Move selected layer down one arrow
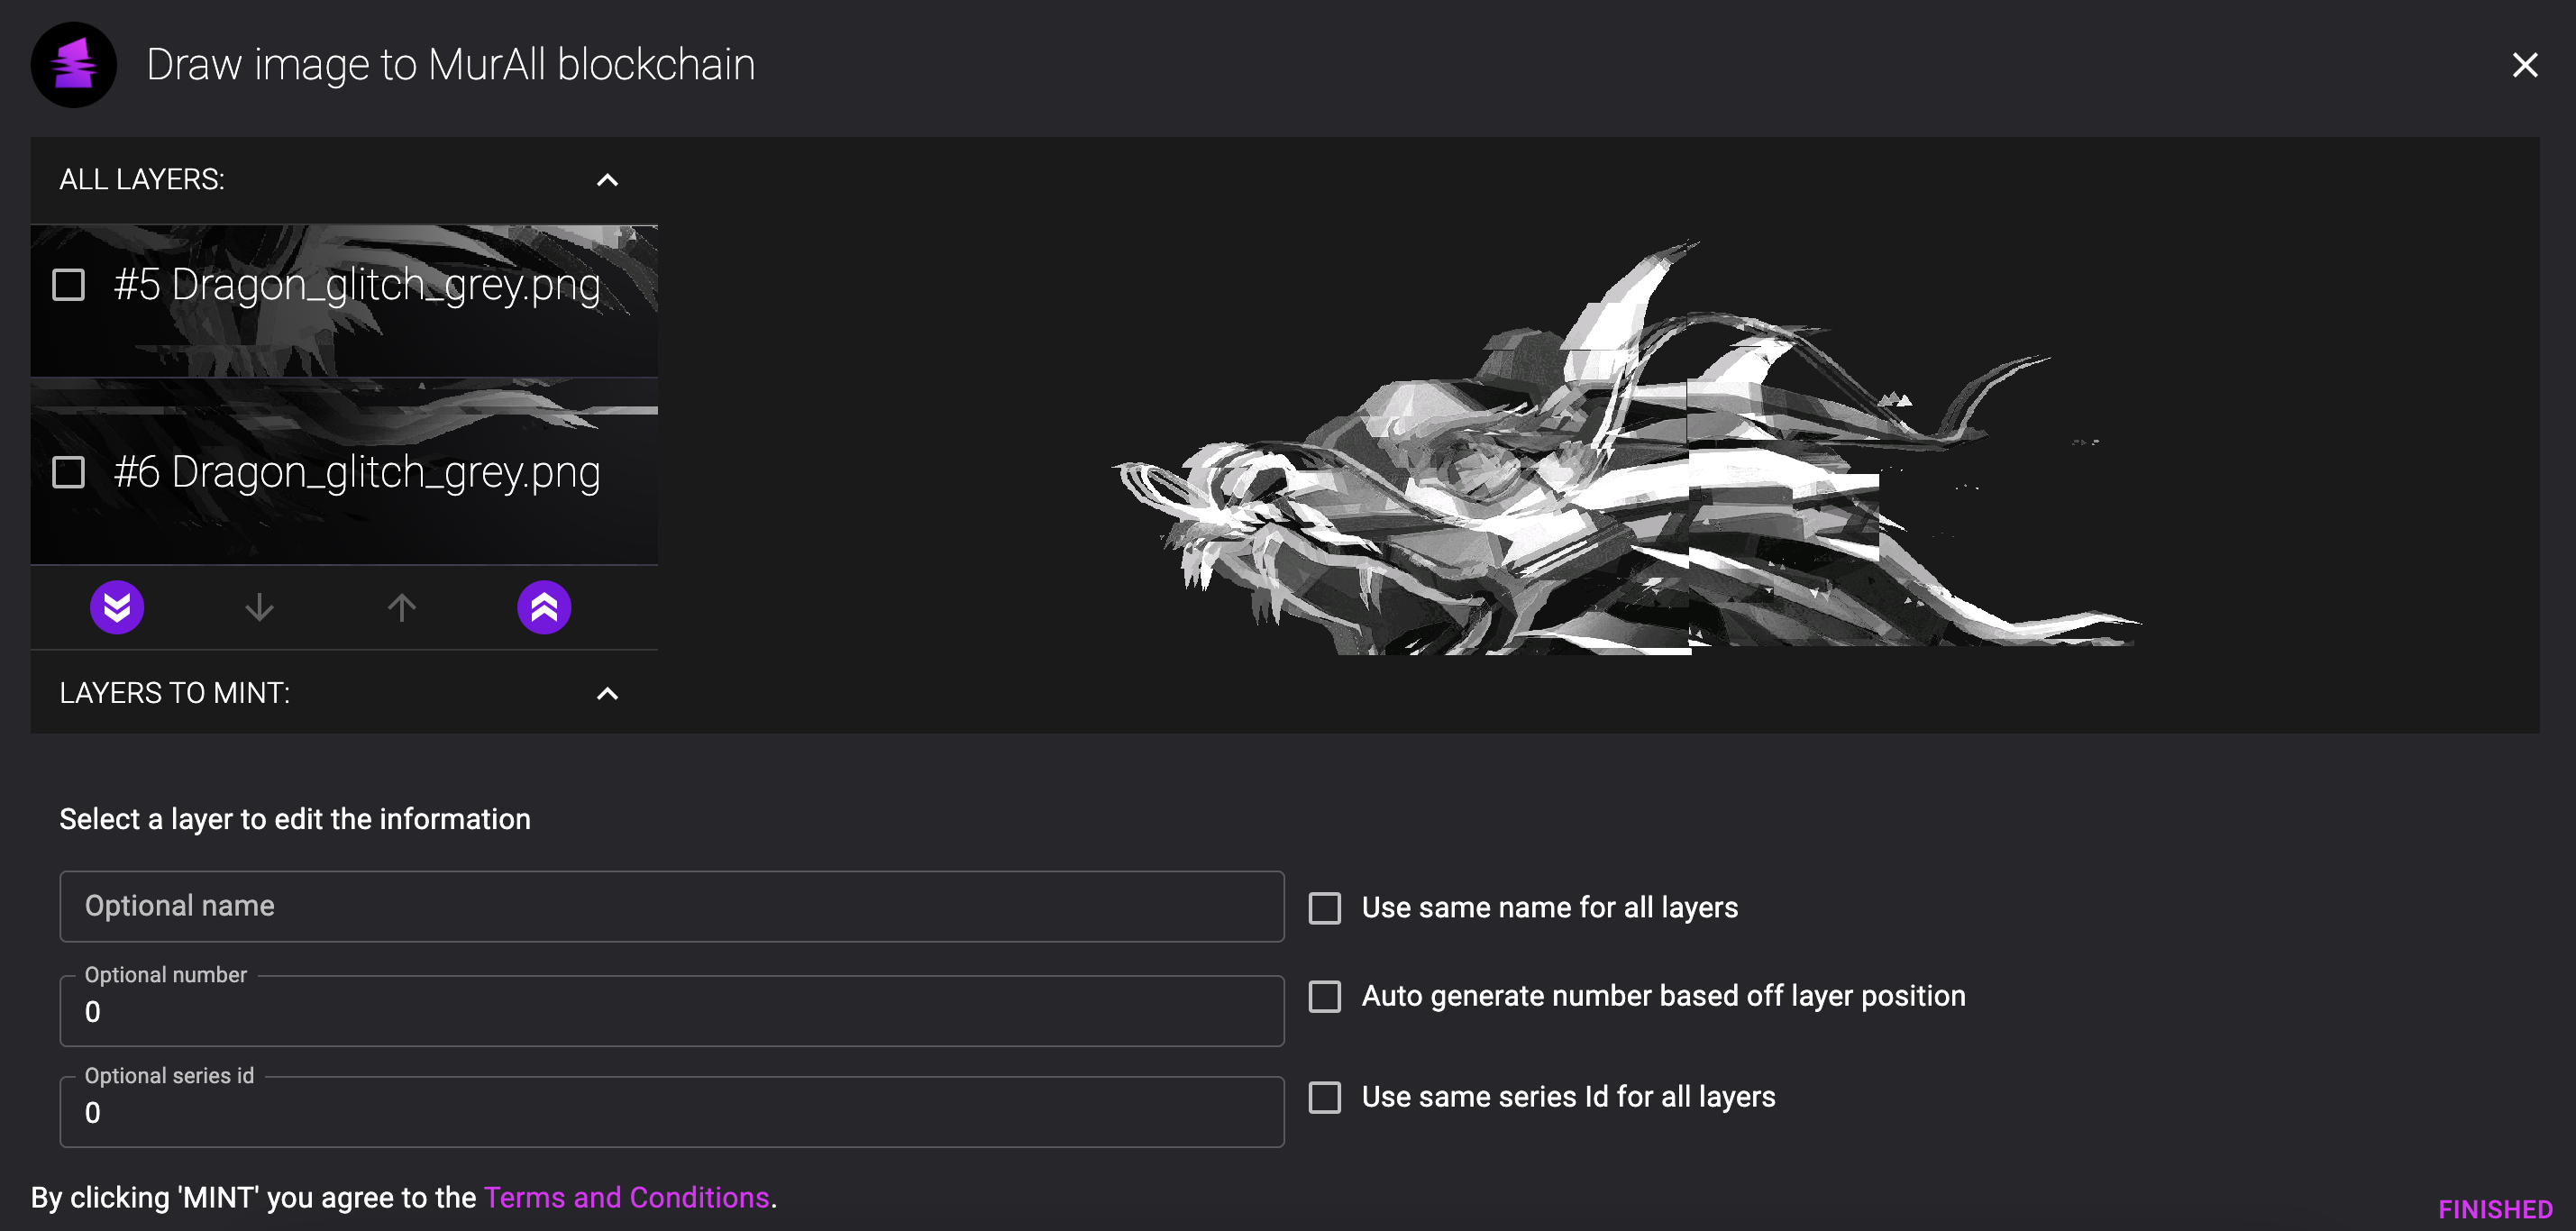 coord(260,607)
